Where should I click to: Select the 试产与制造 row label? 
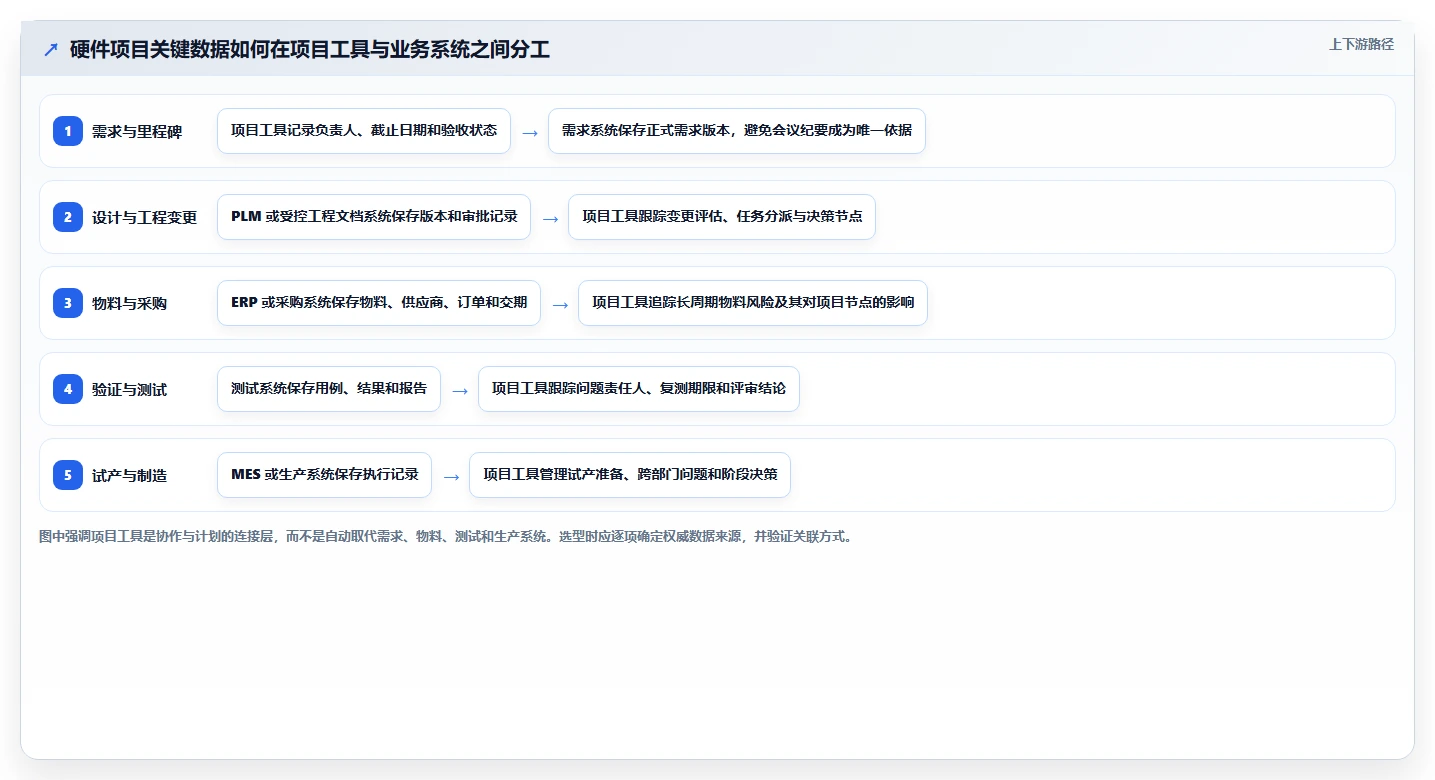click(x=129, y=475)
